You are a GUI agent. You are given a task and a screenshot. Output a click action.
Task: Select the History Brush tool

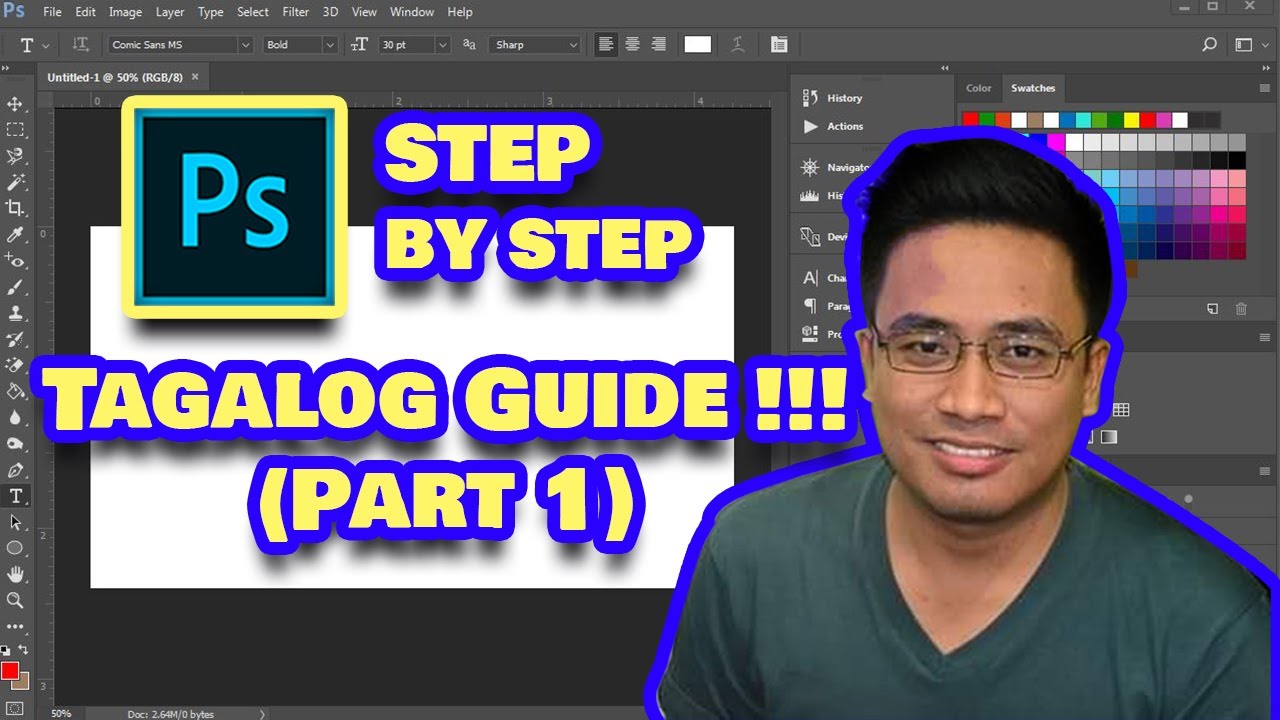coord(15,339)
